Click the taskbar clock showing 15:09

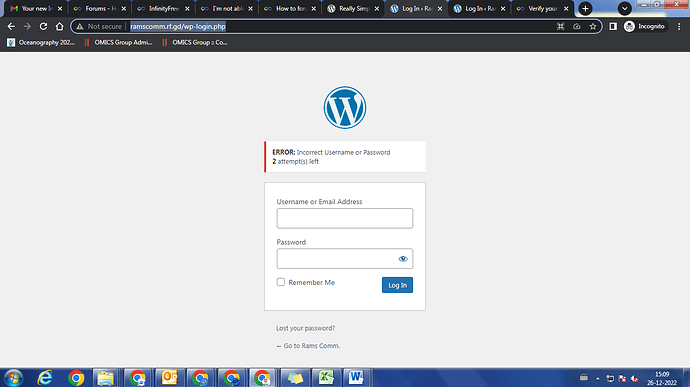point(662,378)
